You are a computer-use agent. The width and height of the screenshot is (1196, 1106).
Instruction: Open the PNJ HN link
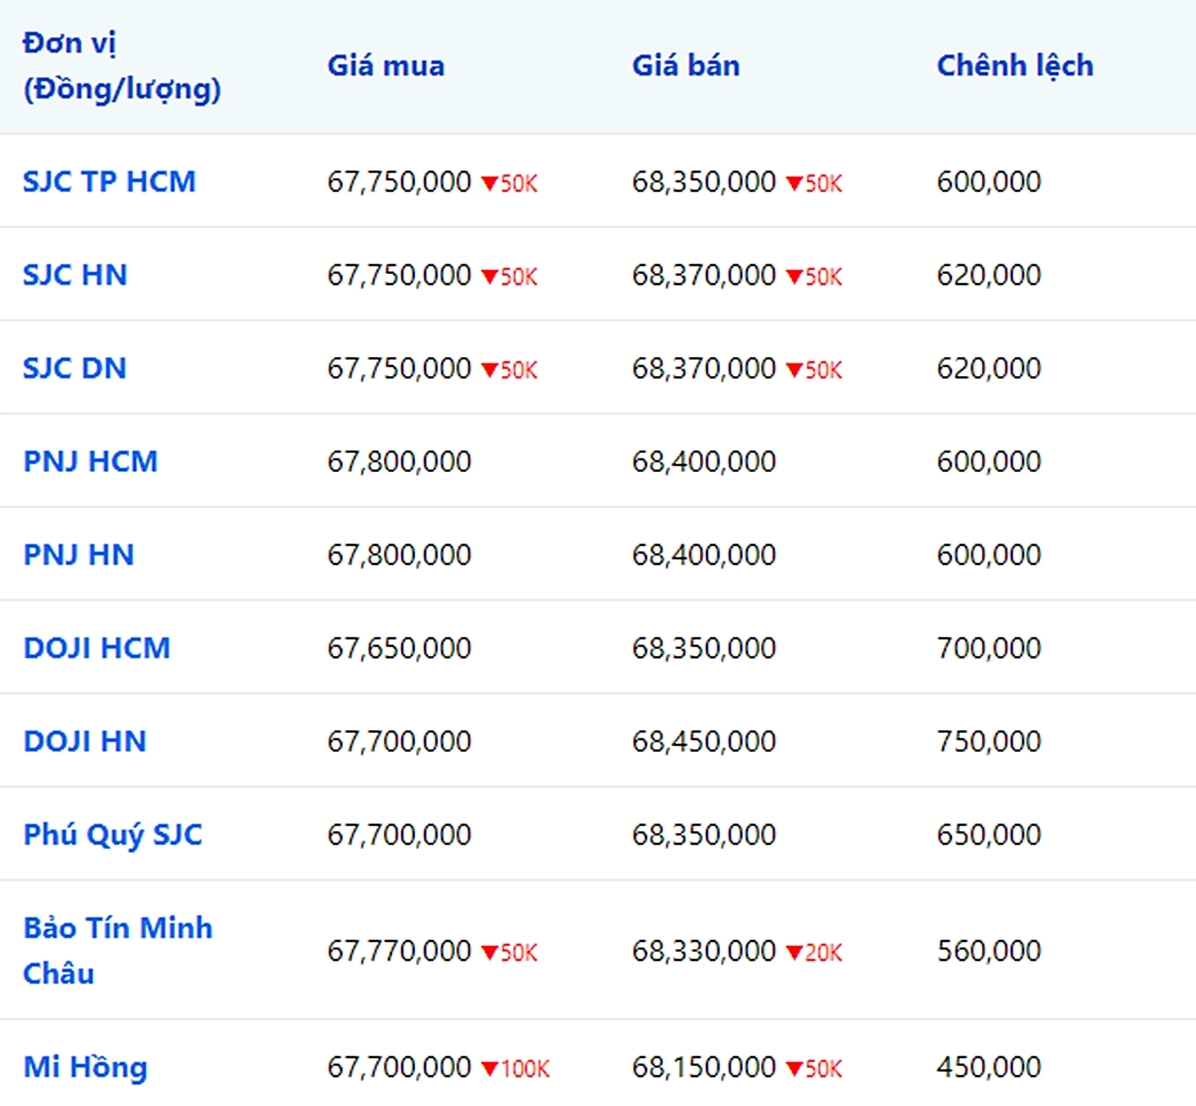click(79, 555)
